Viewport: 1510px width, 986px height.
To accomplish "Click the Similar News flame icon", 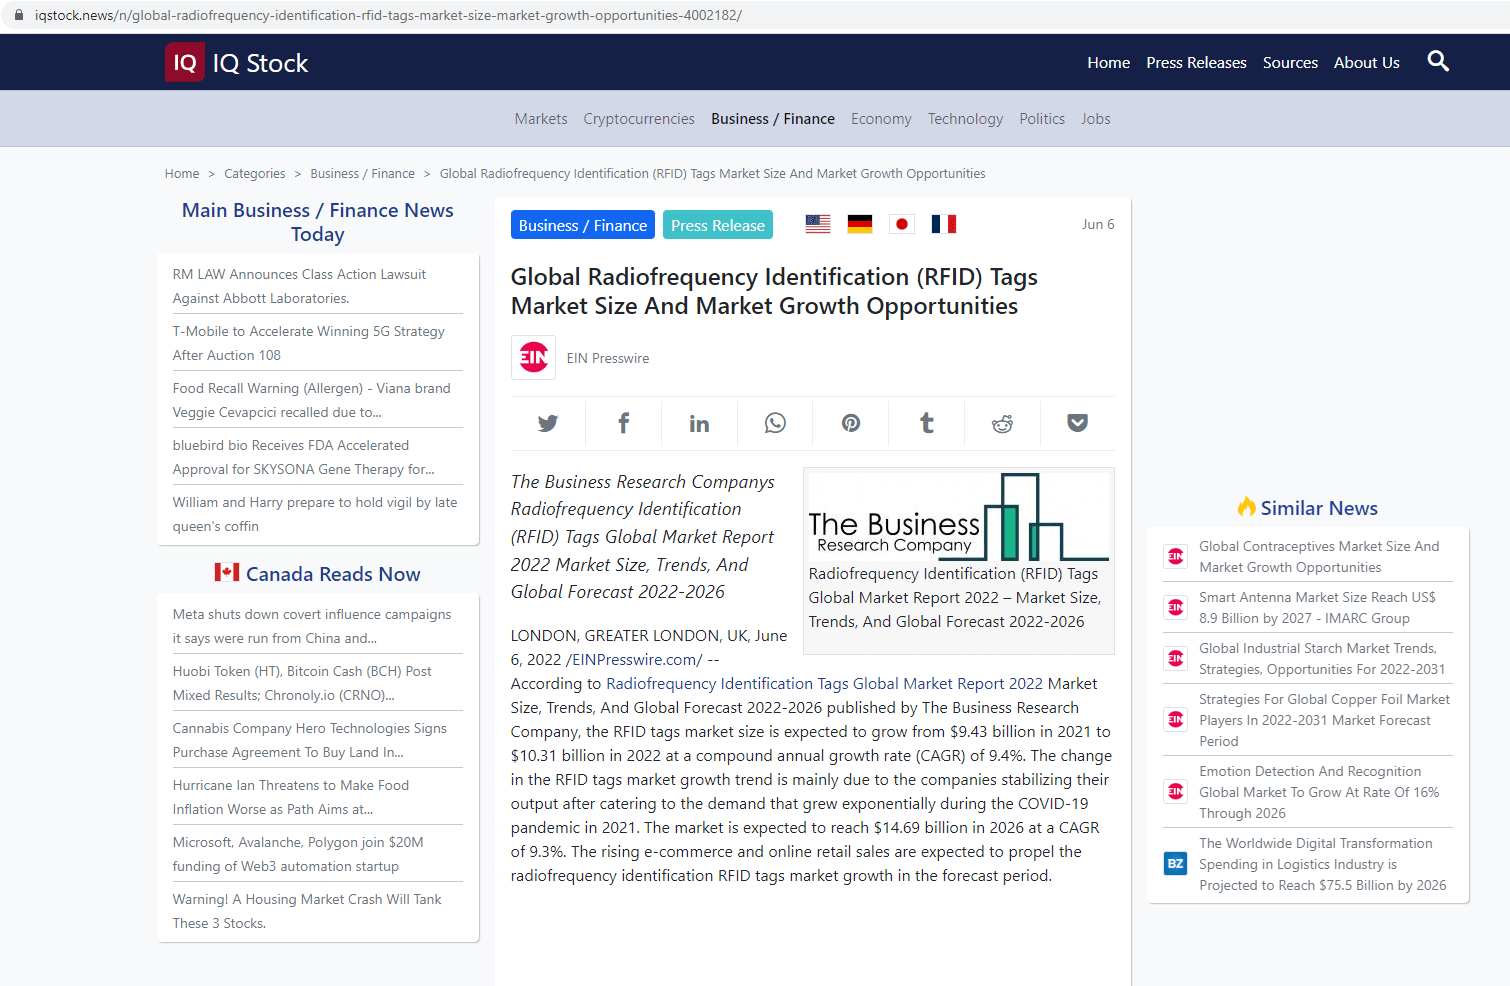I will point(1246,507).
